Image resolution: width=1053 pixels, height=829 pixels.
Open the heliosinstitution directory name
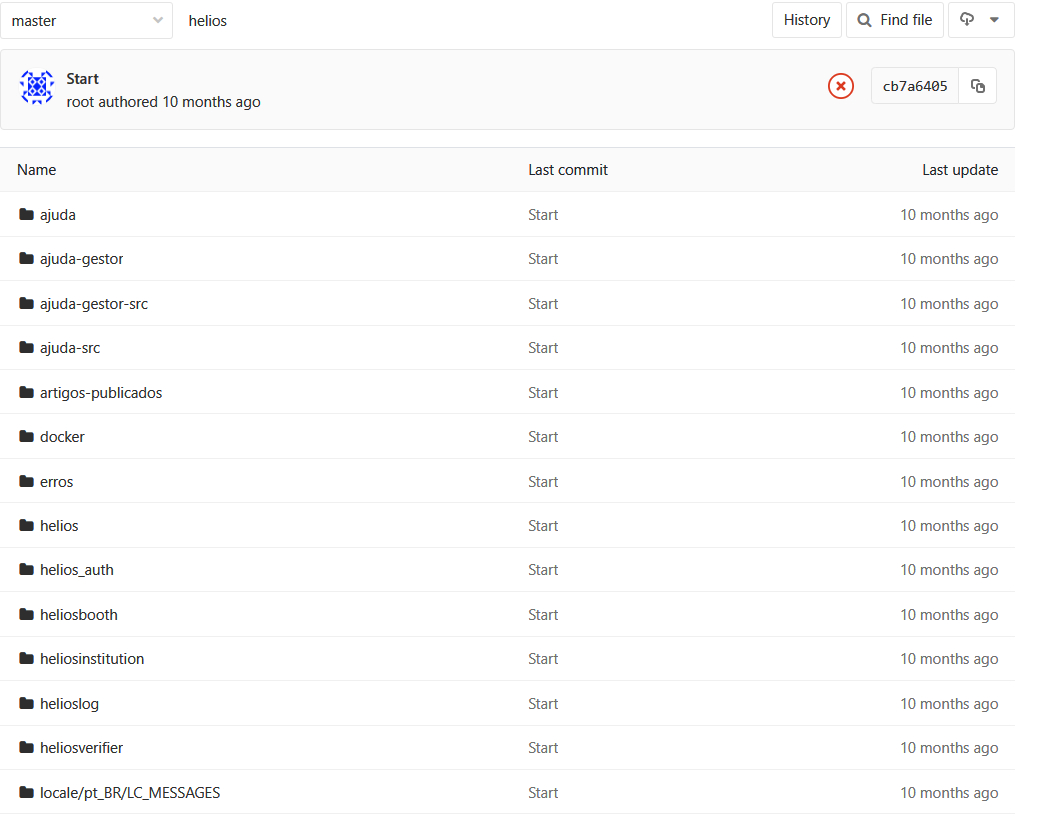92,658
